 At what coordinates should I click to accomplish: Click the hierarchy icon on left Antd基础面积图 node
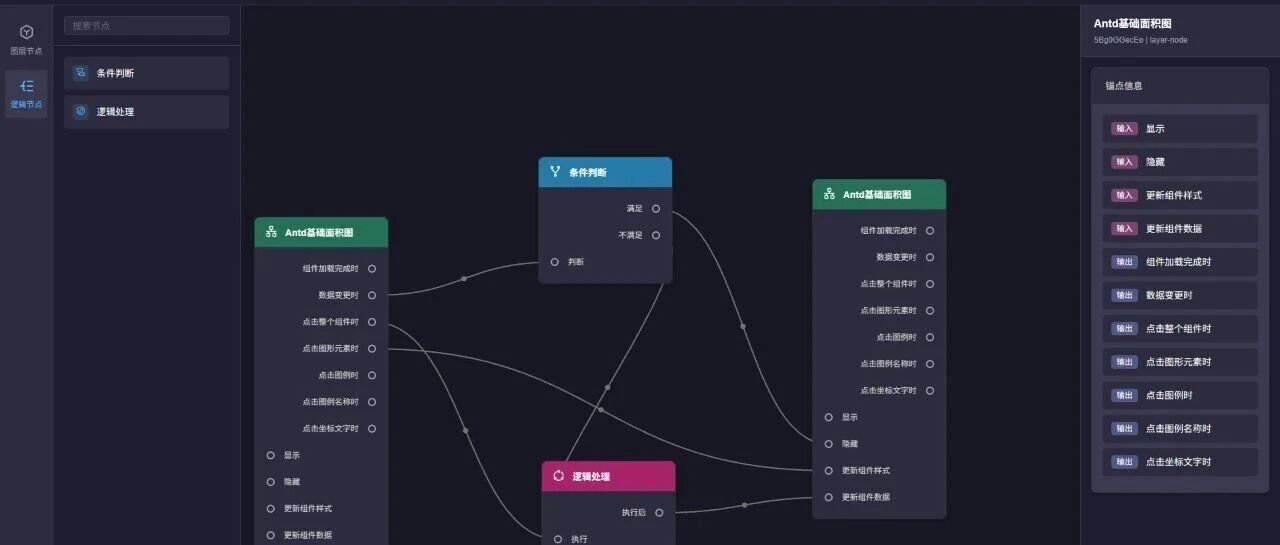[x=271, y=232]
